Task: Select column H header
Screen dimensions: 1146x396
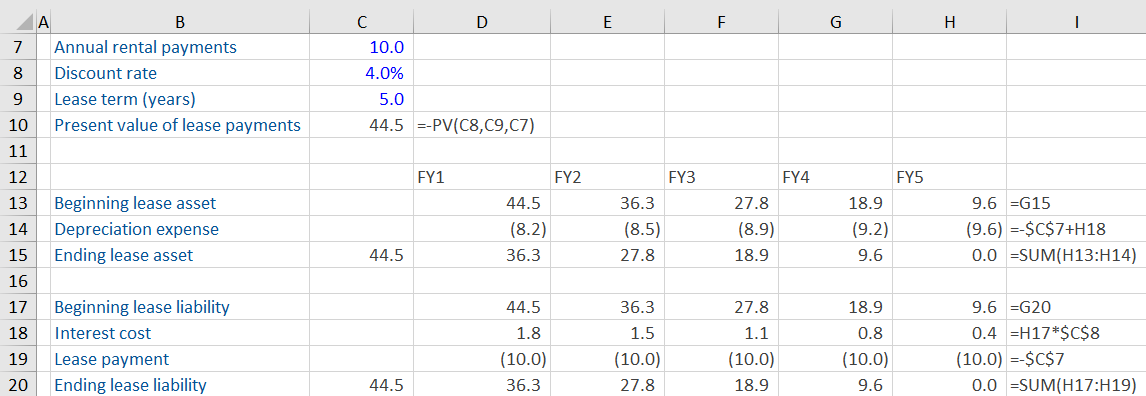Action: pyautogui.click(x=949, y=23)
